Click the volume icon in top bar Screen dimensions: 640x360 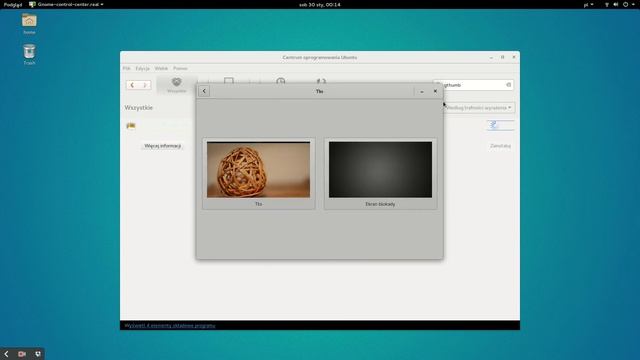[616, 4]
